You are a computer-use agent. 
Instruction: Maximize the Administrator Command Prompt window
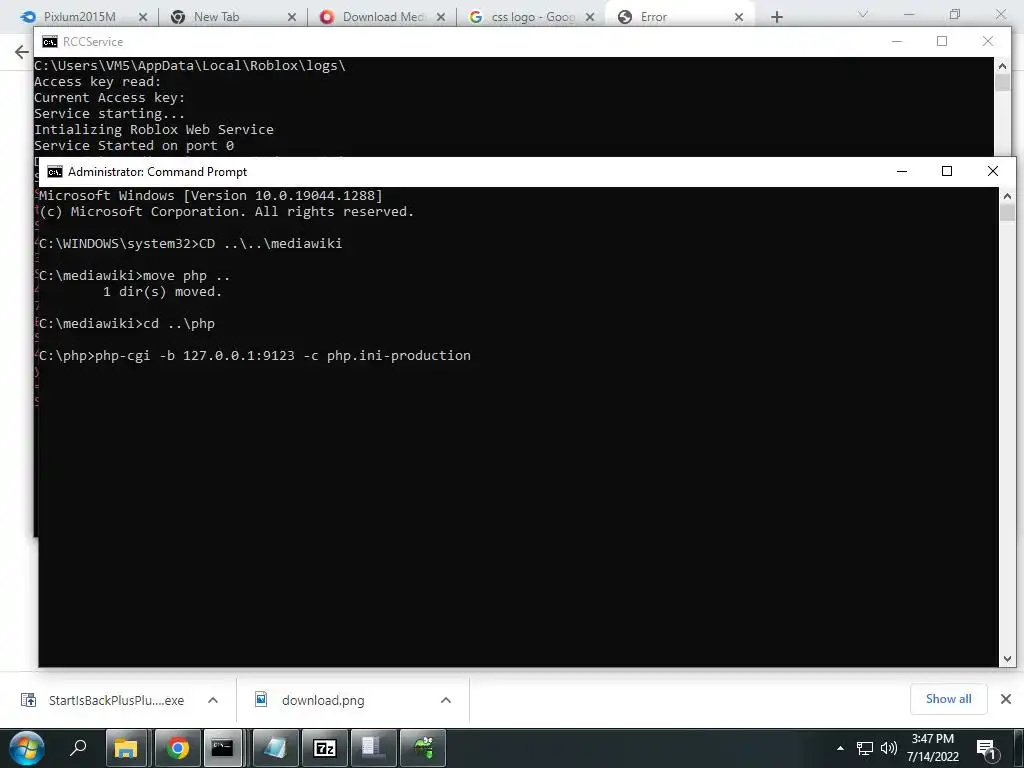pos(947,171)
